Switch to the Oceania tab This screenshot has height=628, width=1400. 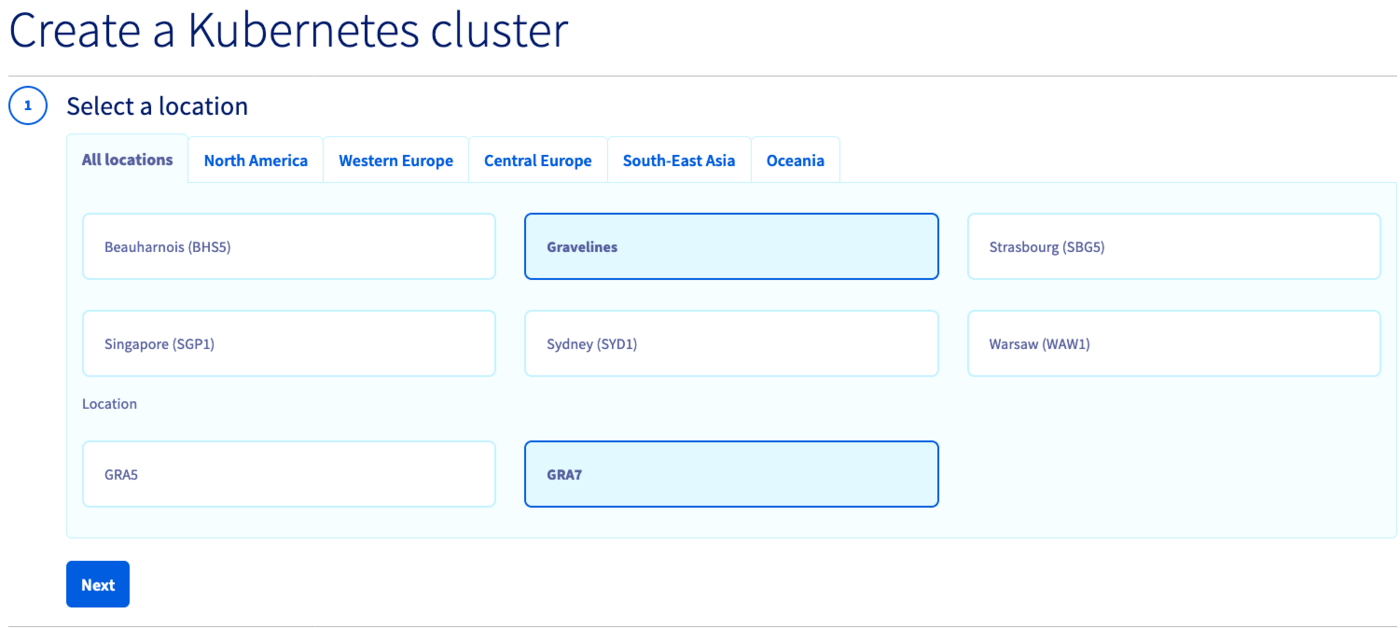pos(795,161)
